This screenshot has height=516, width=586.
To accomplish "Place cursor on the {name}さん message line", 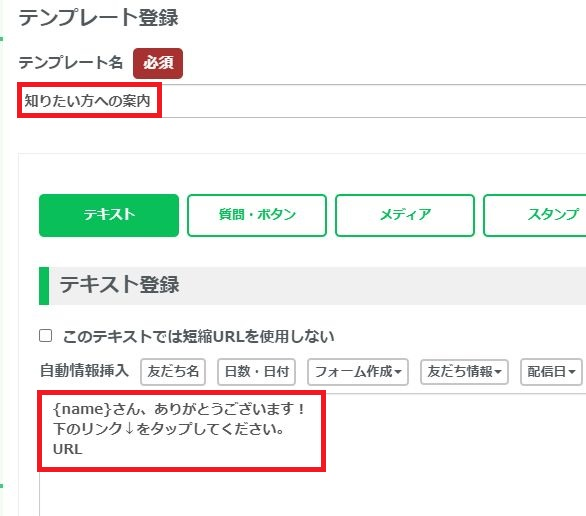I will (179, 409).
